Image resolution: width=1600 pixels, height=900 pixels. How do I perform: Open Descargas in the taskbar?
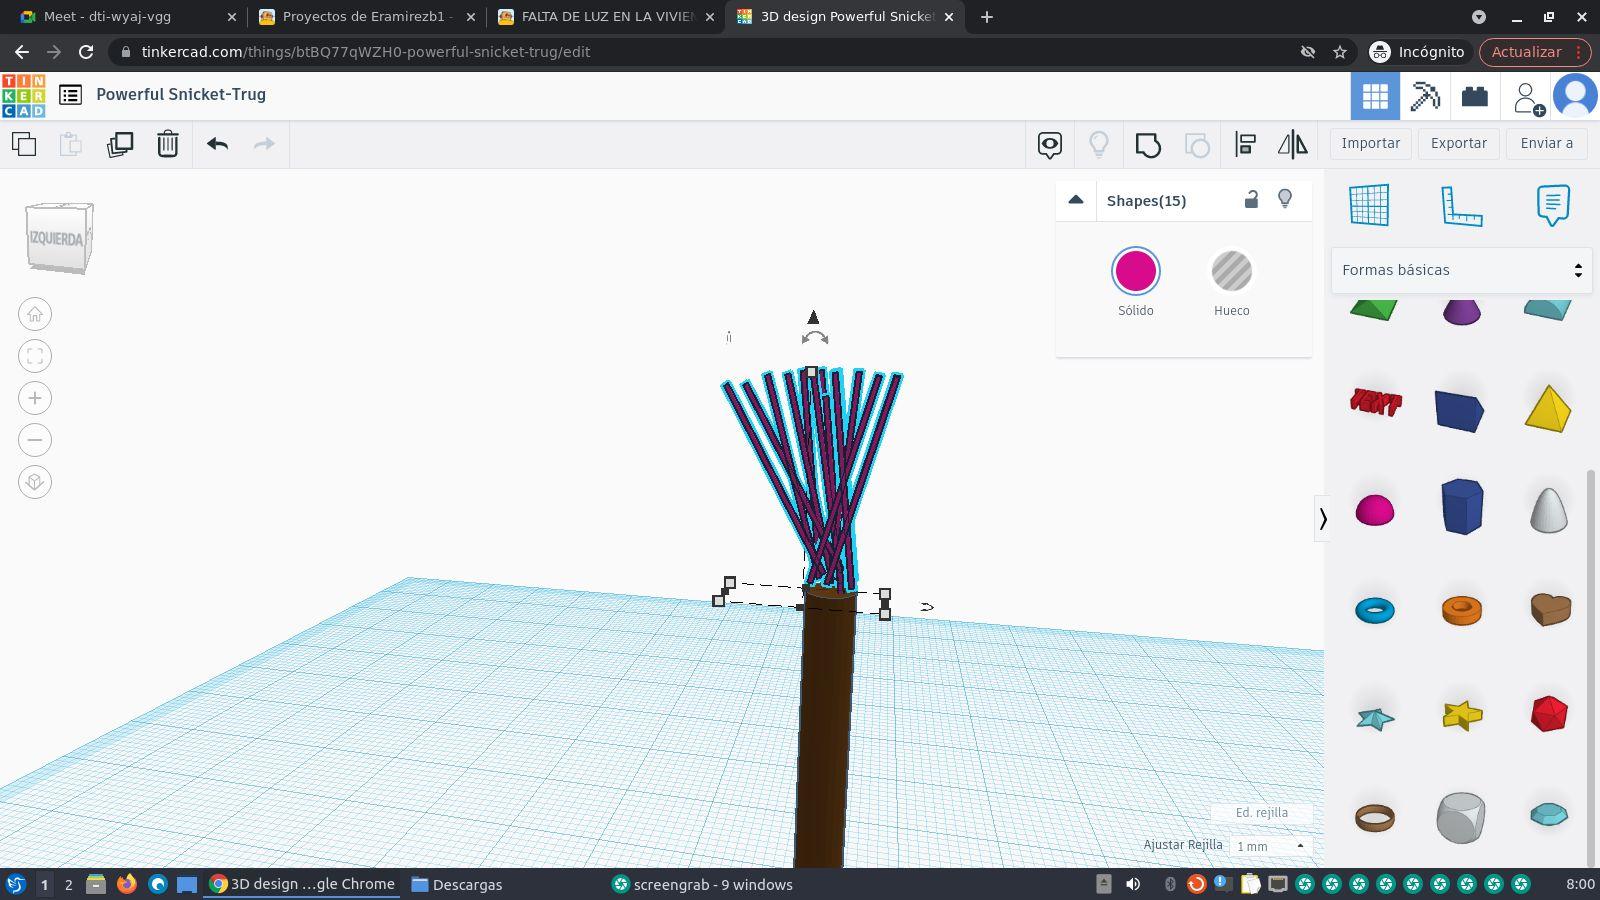(457, 885)
